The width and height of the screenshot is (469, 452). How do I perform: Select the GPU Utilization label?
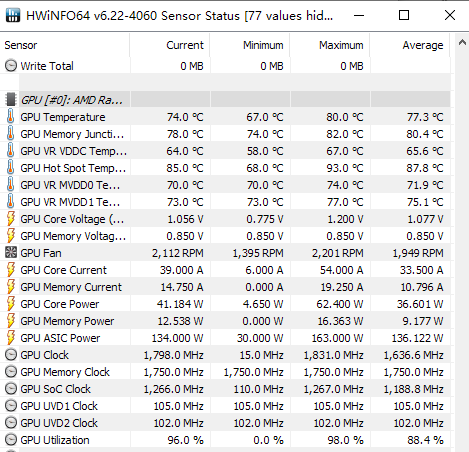(x=55, y=440)
